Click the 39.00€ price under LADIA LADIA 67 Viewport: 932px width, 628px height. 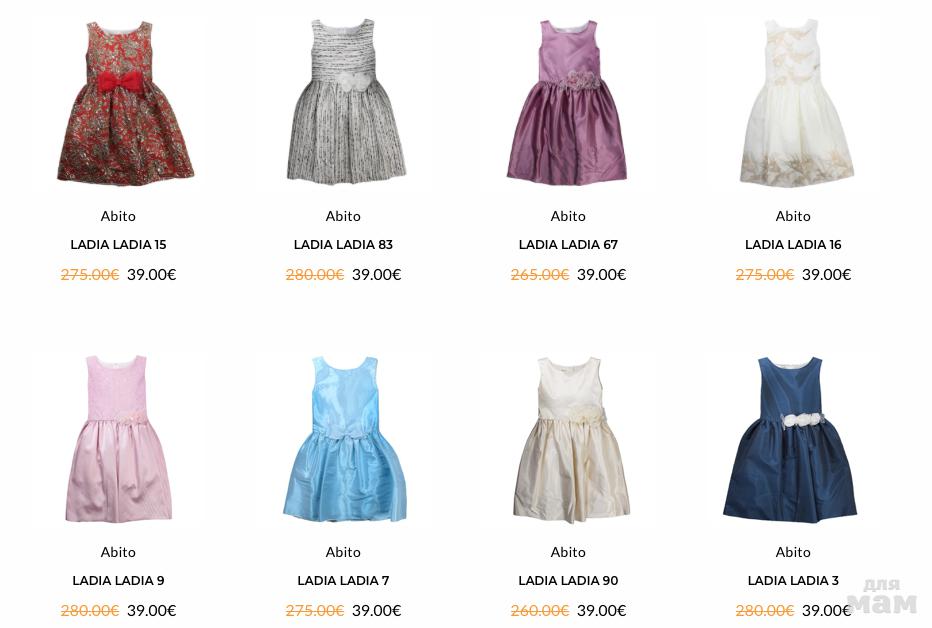coord(602,274)
